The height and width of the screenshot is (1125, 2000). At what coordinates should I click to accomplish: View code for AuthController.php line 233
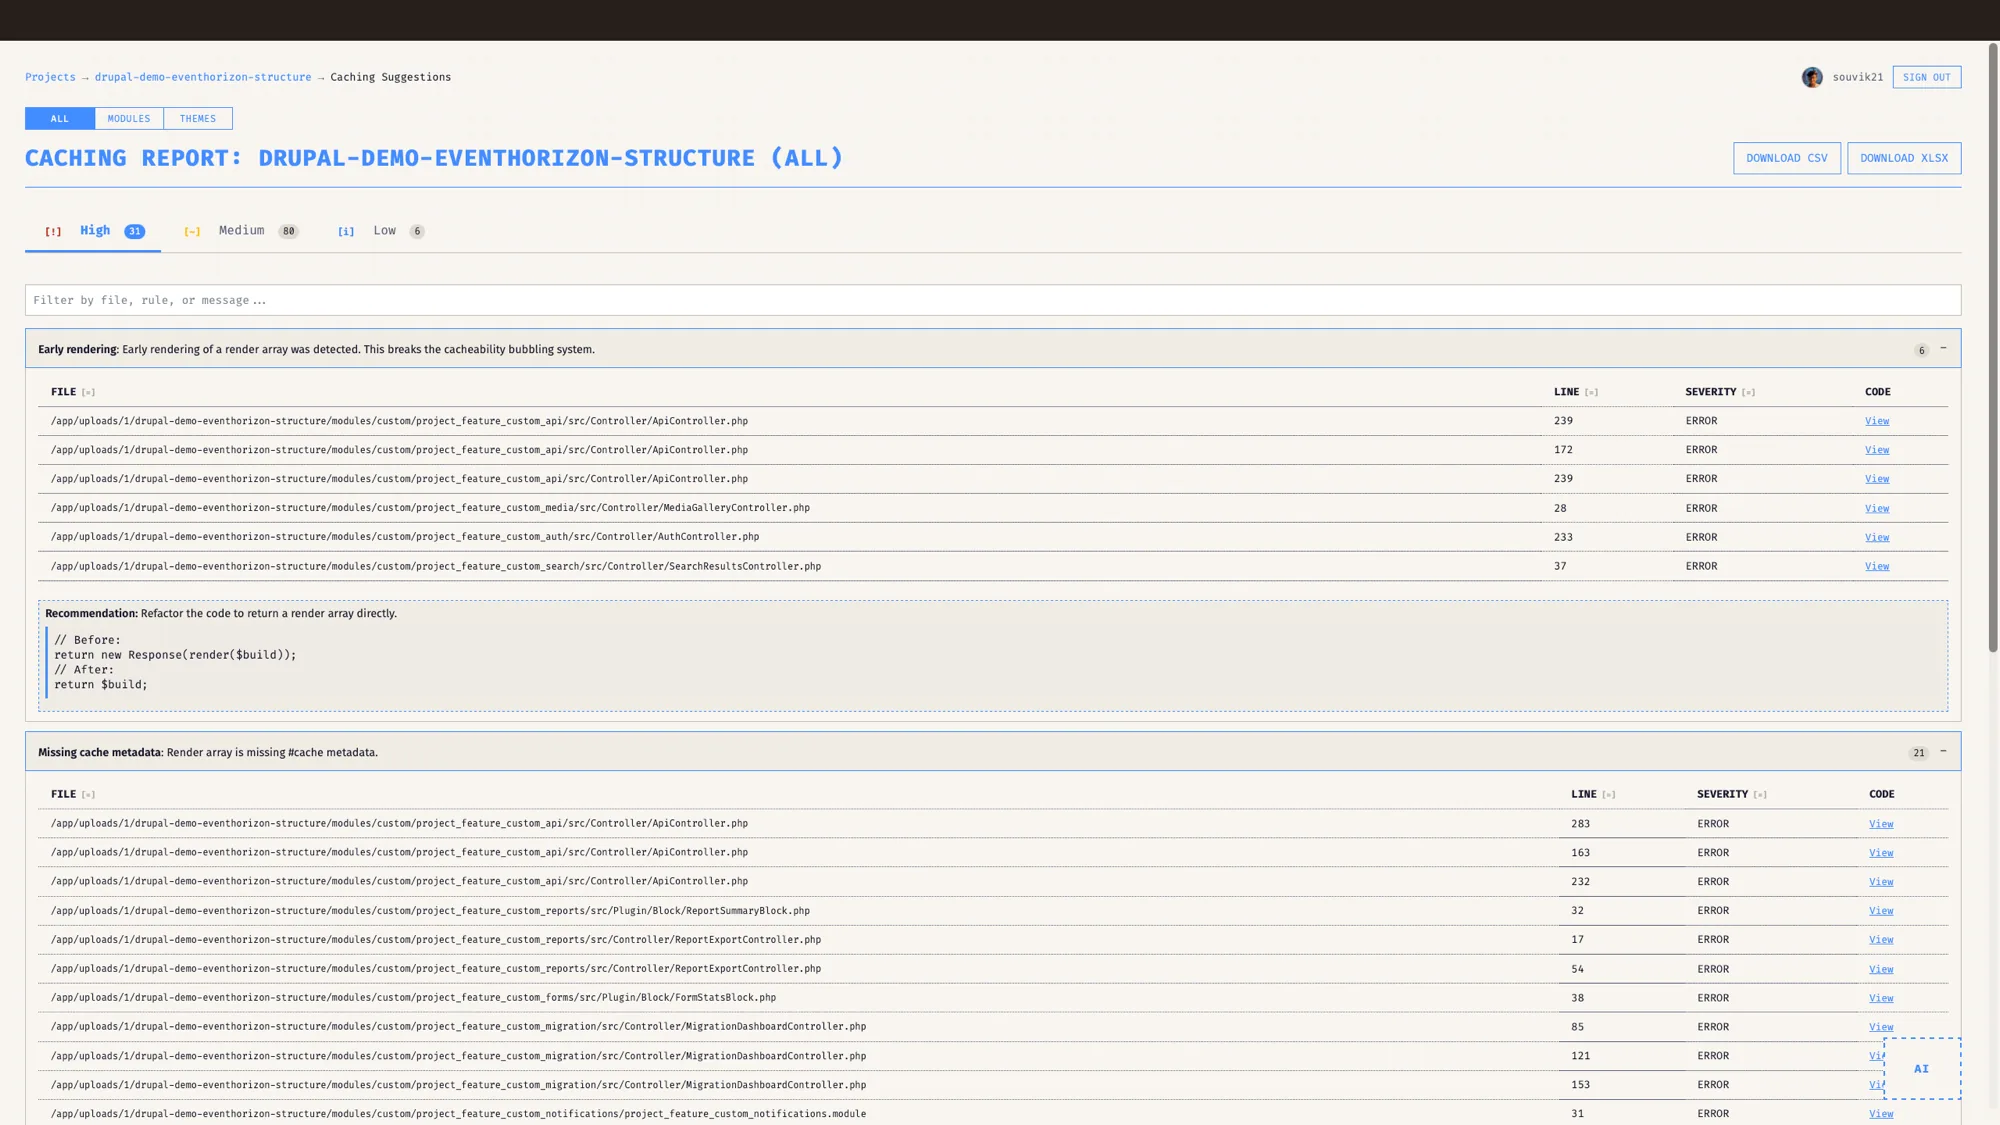pos(1876,537)
